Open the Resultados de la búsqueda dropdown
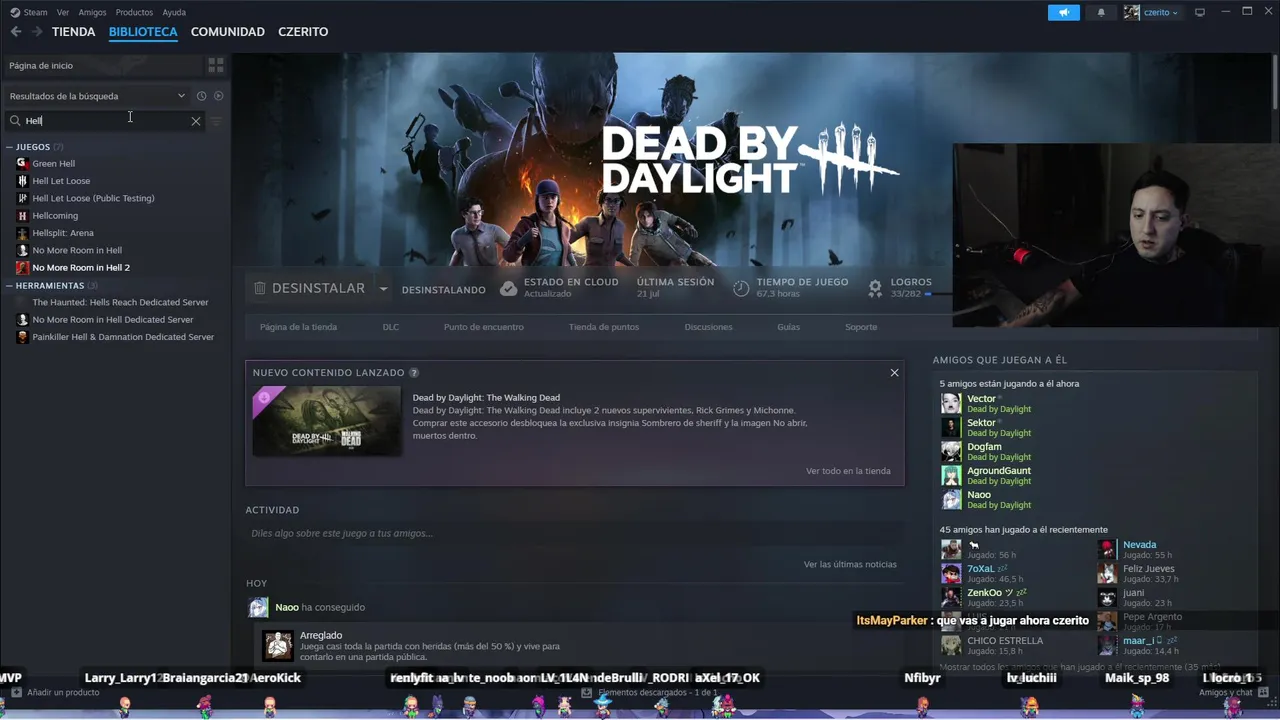Image resolution: width=1280 pixels, height=720 pixels. pyautogui.click(x=97, y=96)
